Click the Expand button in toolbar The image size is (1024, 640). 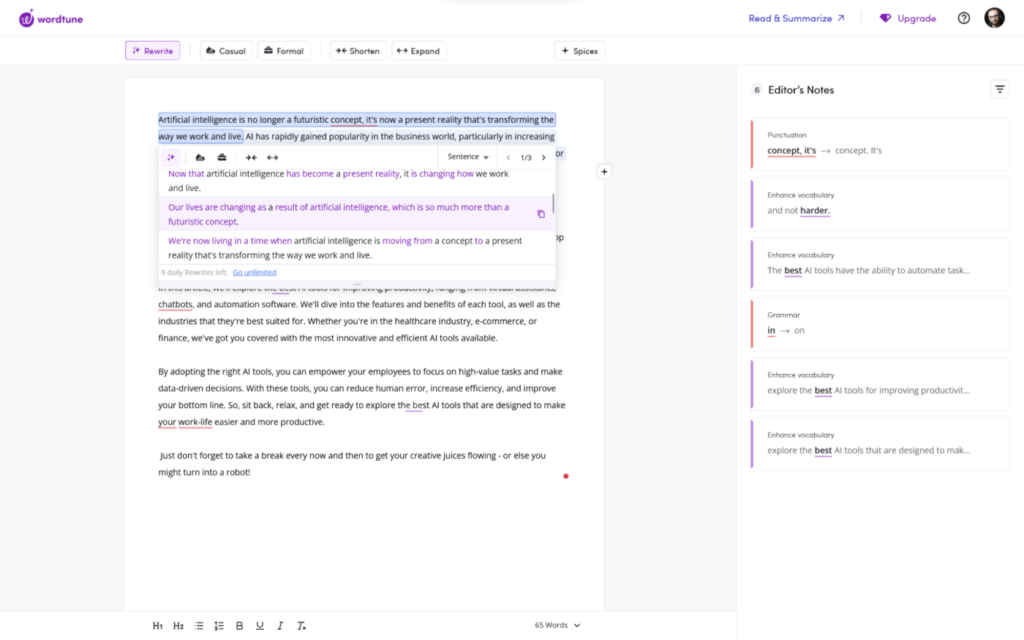pyautogui.click(x=419, y=51)
